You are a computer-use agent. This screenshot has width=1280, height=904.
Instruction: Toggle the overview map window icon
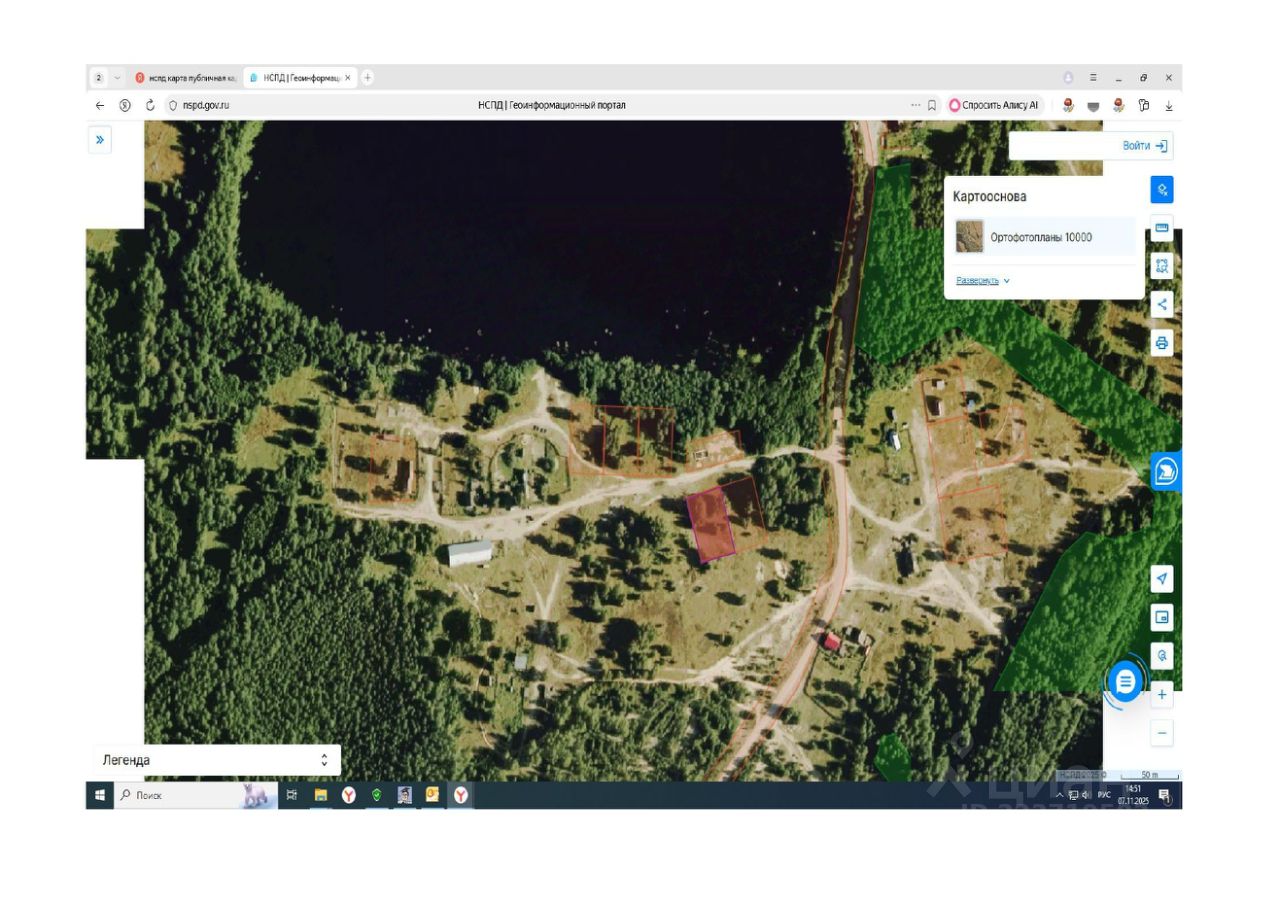[x=1162, y=617]
